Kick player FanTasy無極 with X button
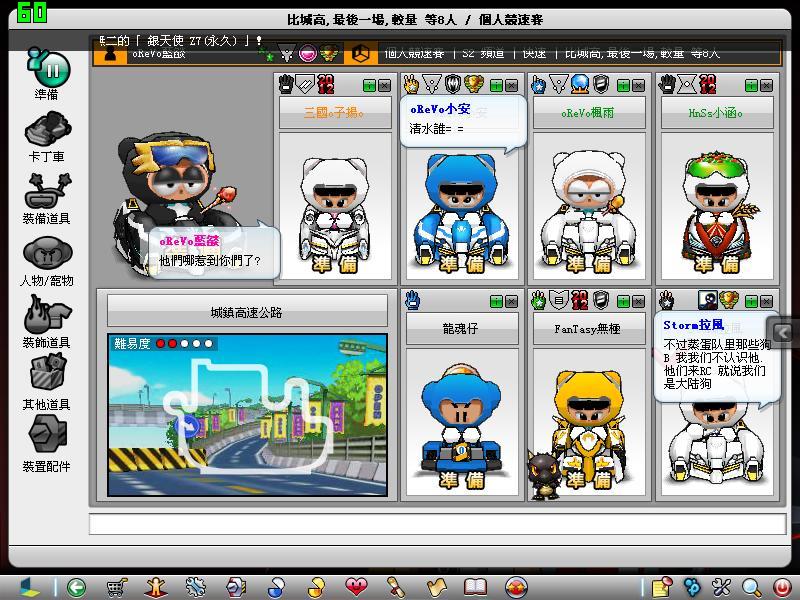The width and height of the screenshot is (800, 600). pos(638,302)
